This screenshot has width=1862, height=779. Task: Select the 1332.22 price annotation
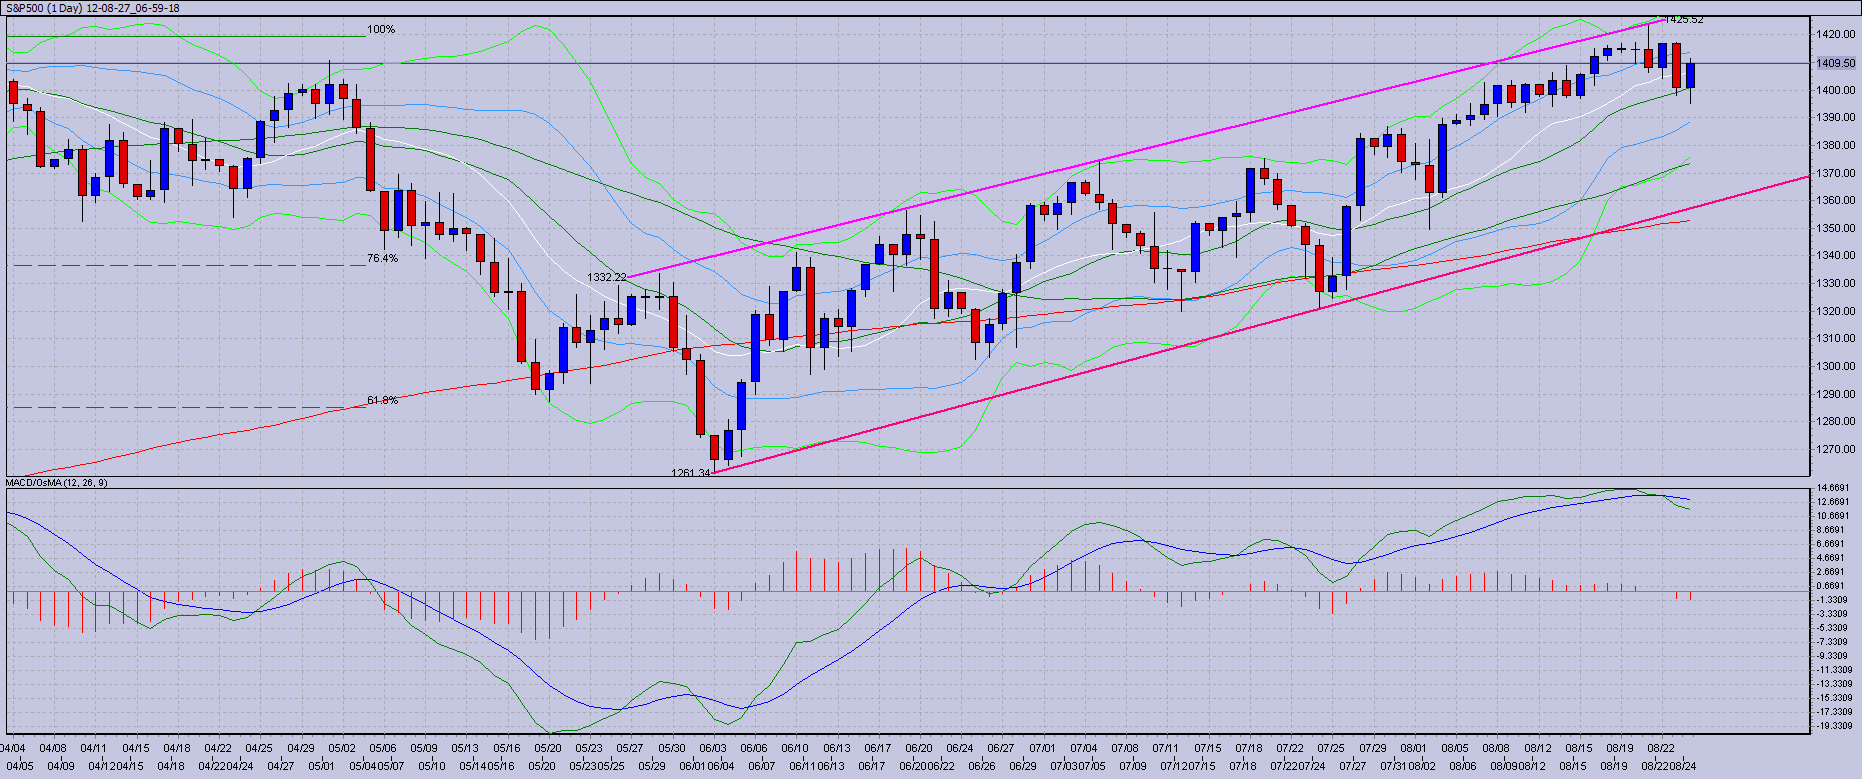pyautogui.click(x=606, y=277)
